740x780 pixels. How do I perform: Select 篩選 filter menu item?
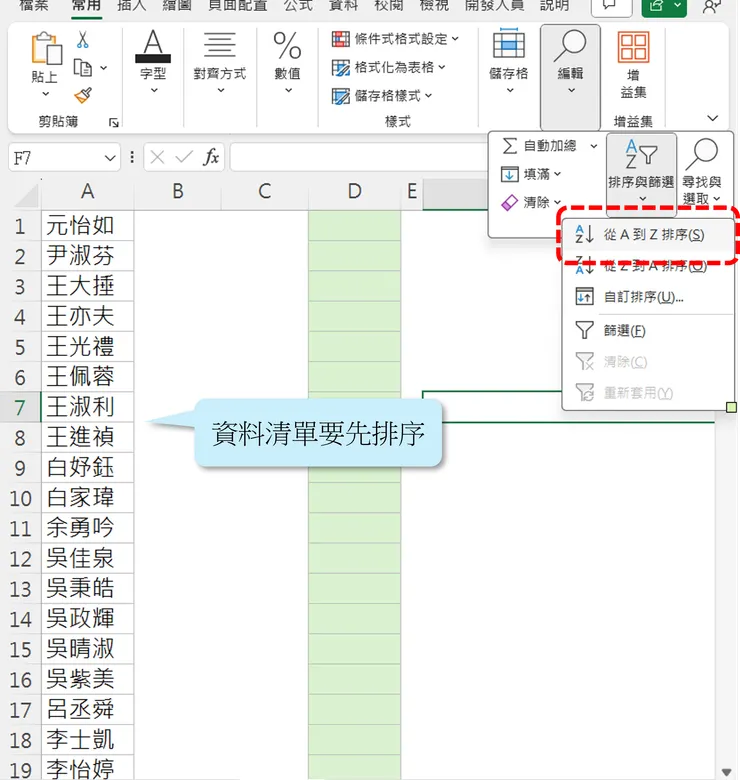pyautogui.click(x=648, y=330)
